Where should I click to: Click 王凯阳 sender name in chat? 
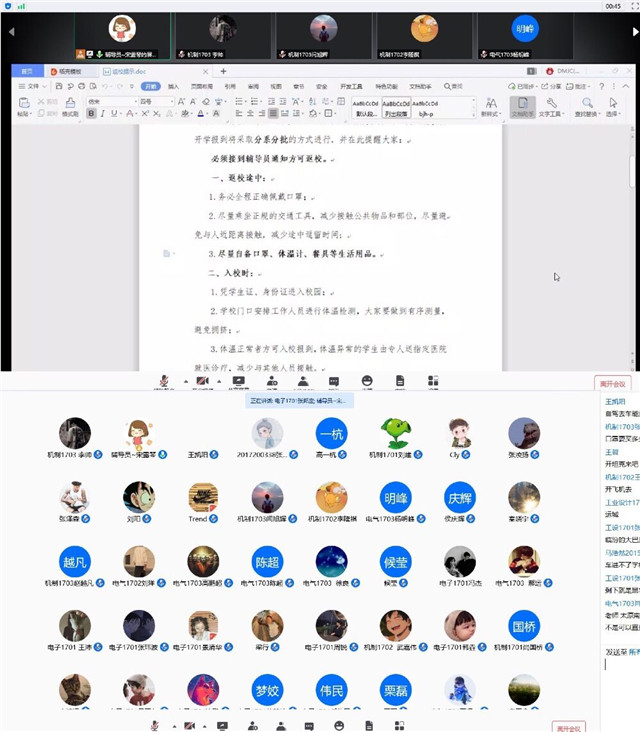point(615,401)
